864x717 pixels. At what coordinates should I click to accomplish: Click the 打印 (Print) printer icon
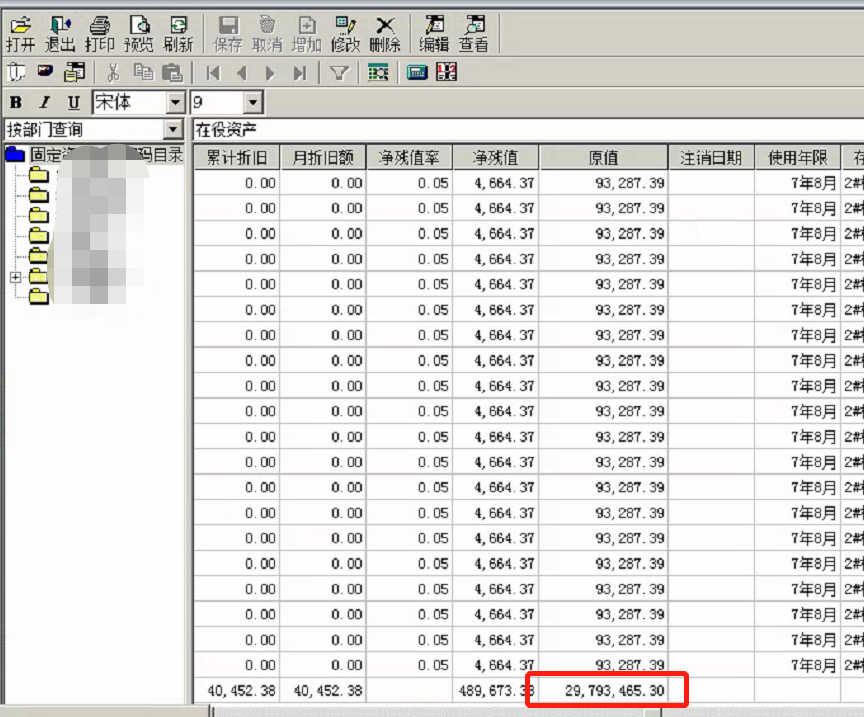[100, 34]
